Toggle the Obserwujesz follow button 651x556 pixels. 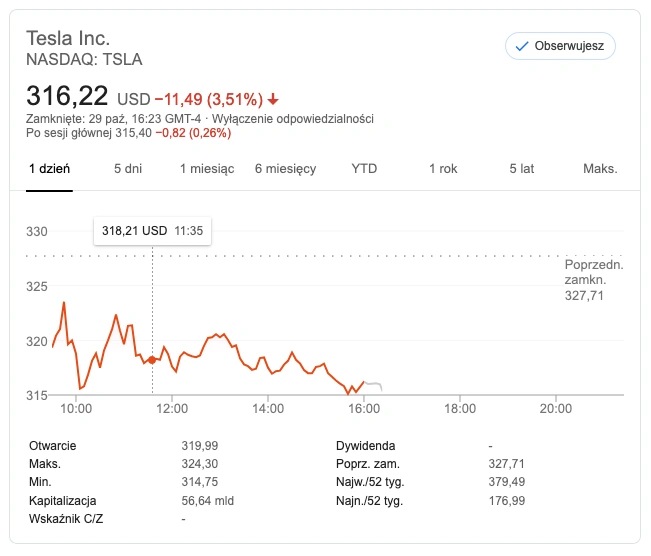click(x=560, y=46)
